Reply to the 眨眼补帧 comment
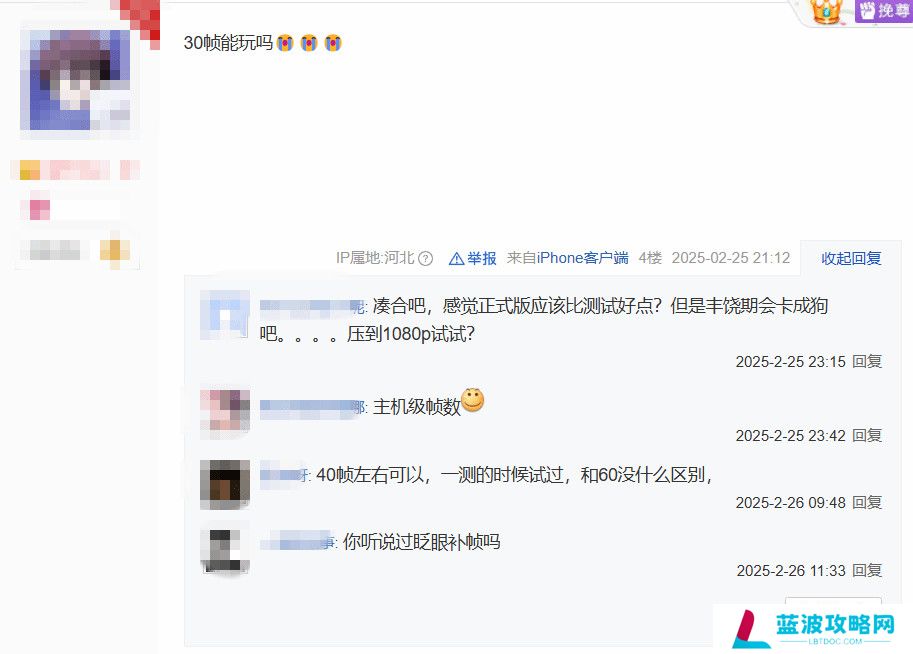Screen dimensions: 913x654 (x=867, y=571)
